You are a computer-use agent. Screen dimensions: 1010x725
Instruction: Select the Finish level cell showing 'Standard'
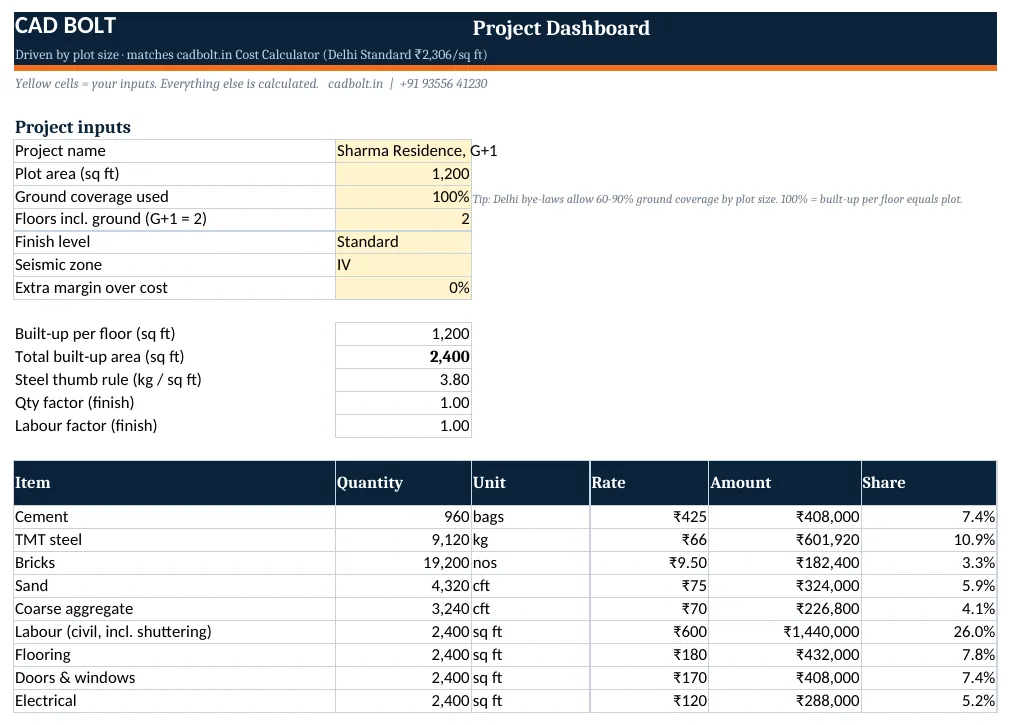click(403, 242)
